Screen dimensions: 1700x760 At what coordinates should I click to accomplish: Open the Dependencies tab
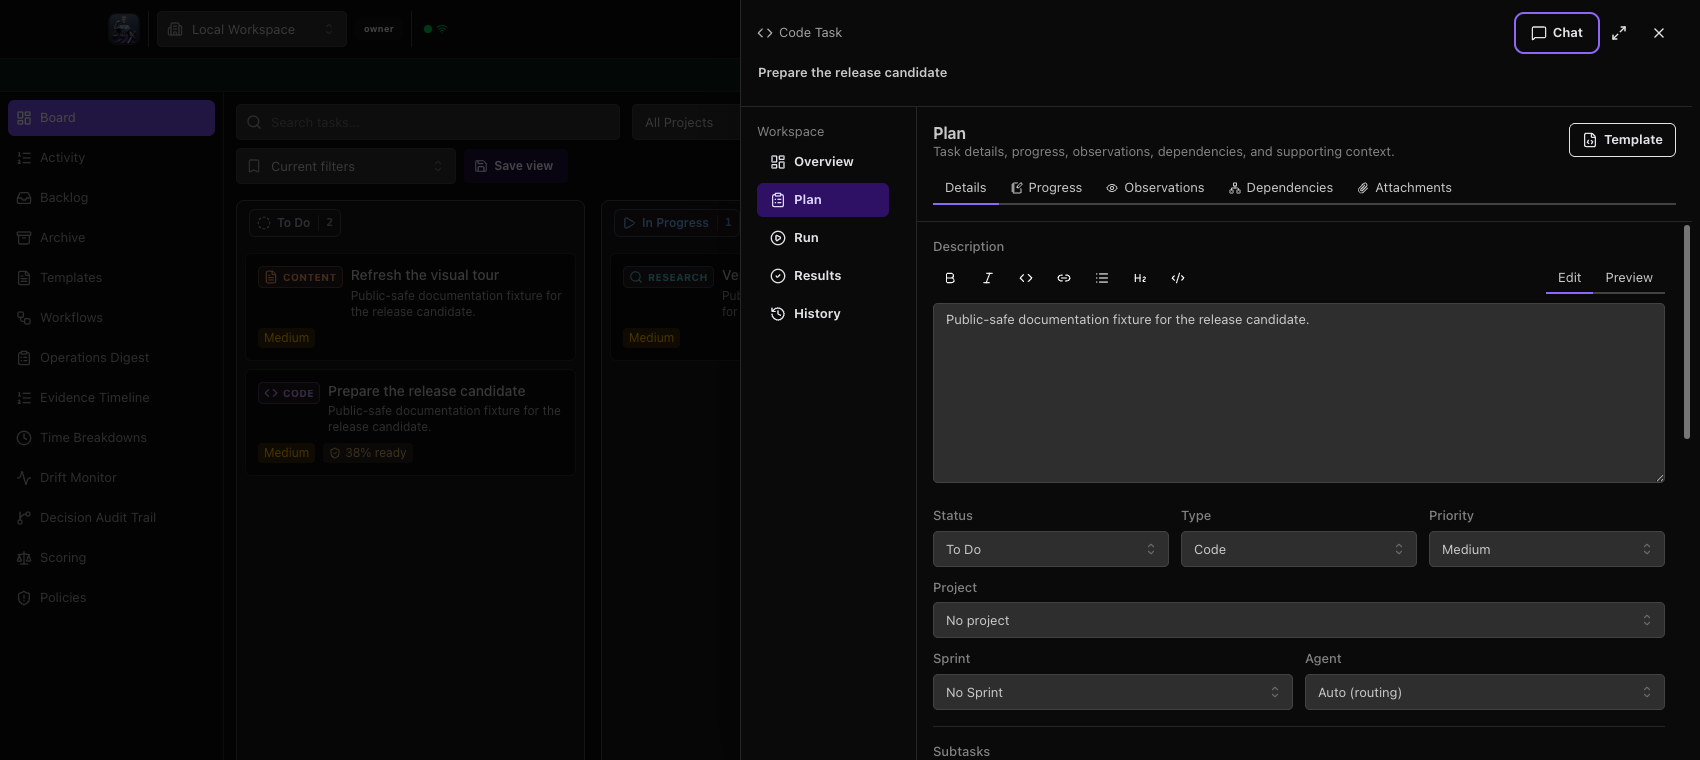(1281, 188)
